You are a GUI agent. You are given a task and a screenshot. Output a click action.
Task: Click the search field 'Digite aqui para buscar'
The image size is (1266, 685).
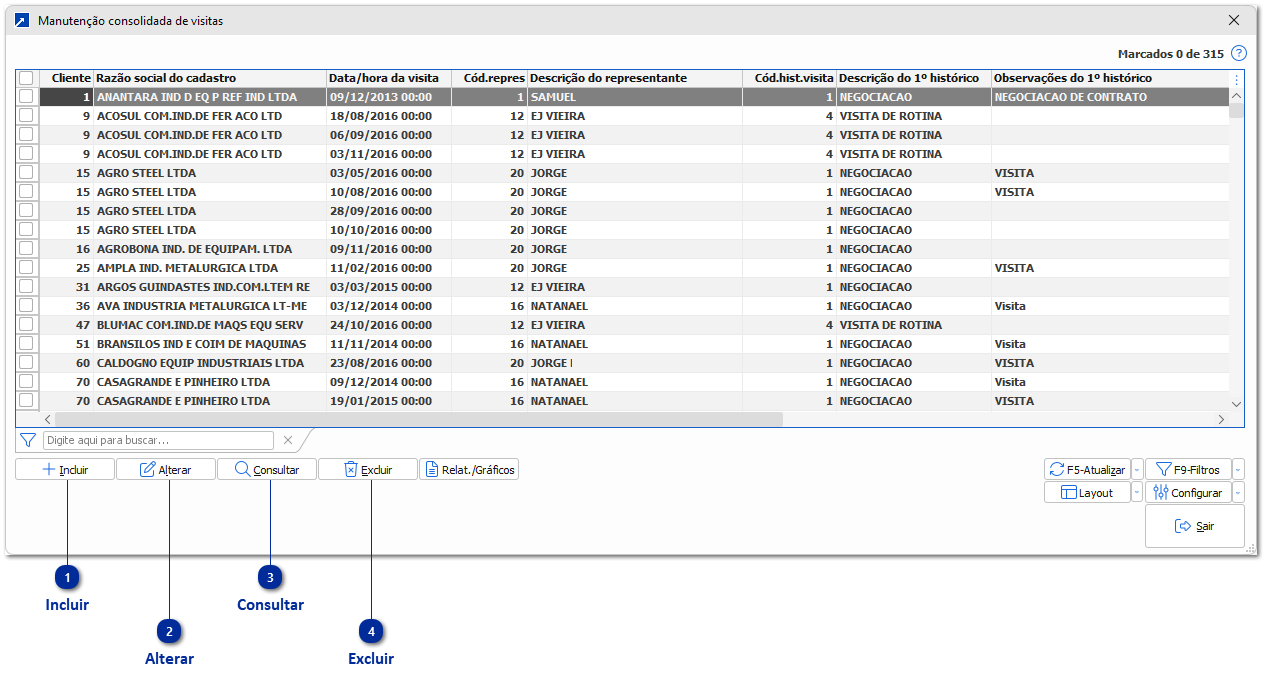158,440
